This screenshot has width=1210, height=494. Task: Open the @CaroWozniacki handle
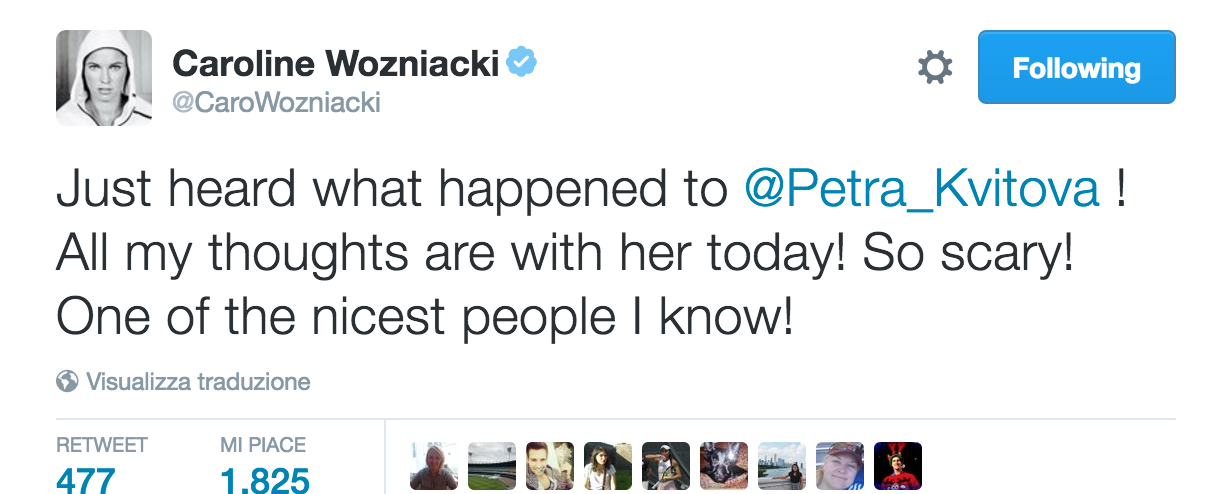(x=276, y=103)
